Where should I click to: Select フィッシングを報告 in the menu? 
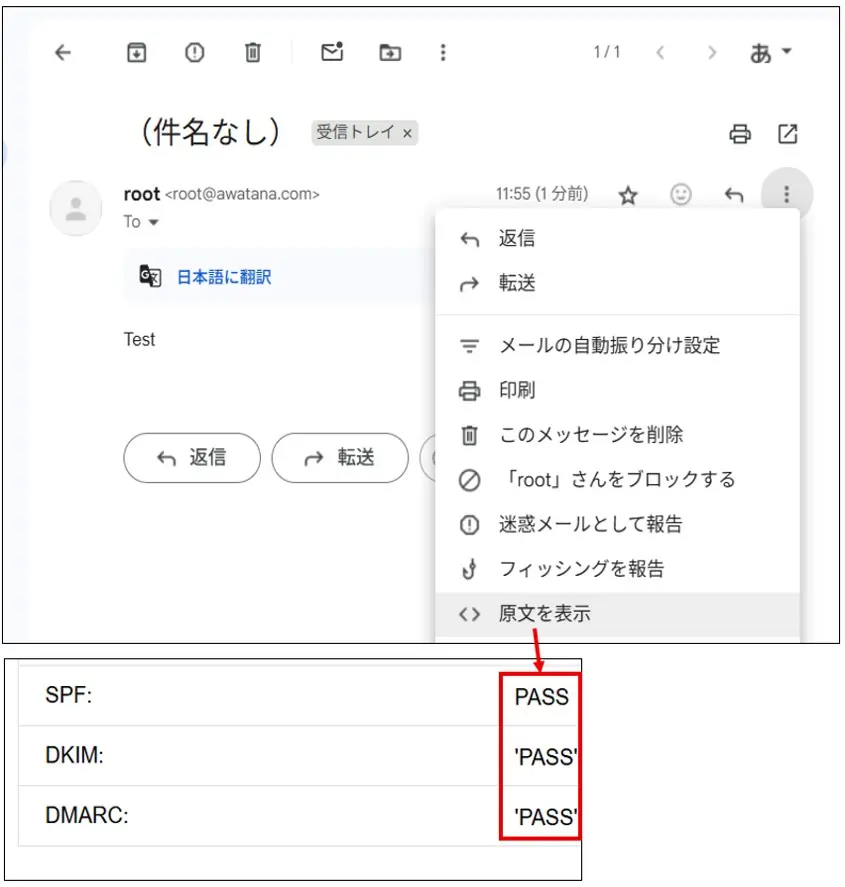(x=618, y=569)
